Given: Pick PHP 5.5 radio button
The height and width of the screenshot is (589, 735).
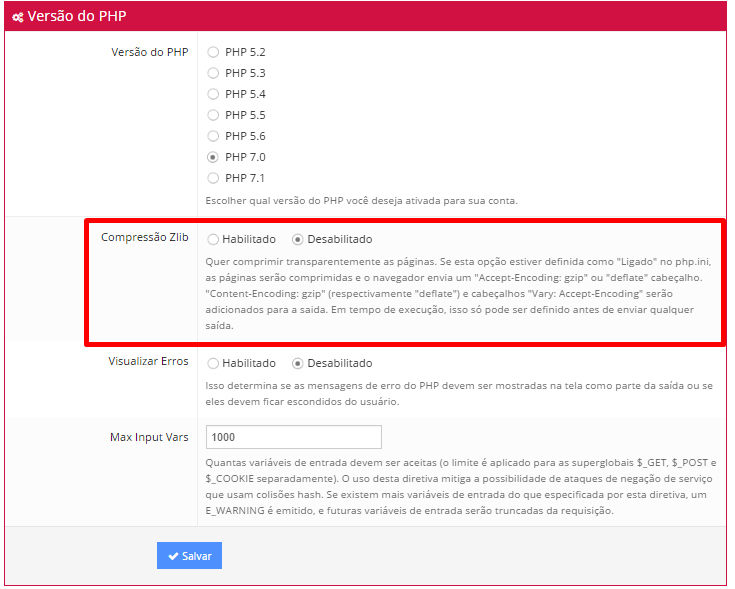Looking at the screenshot, I should pyautogui.click(x=213, y=115).
